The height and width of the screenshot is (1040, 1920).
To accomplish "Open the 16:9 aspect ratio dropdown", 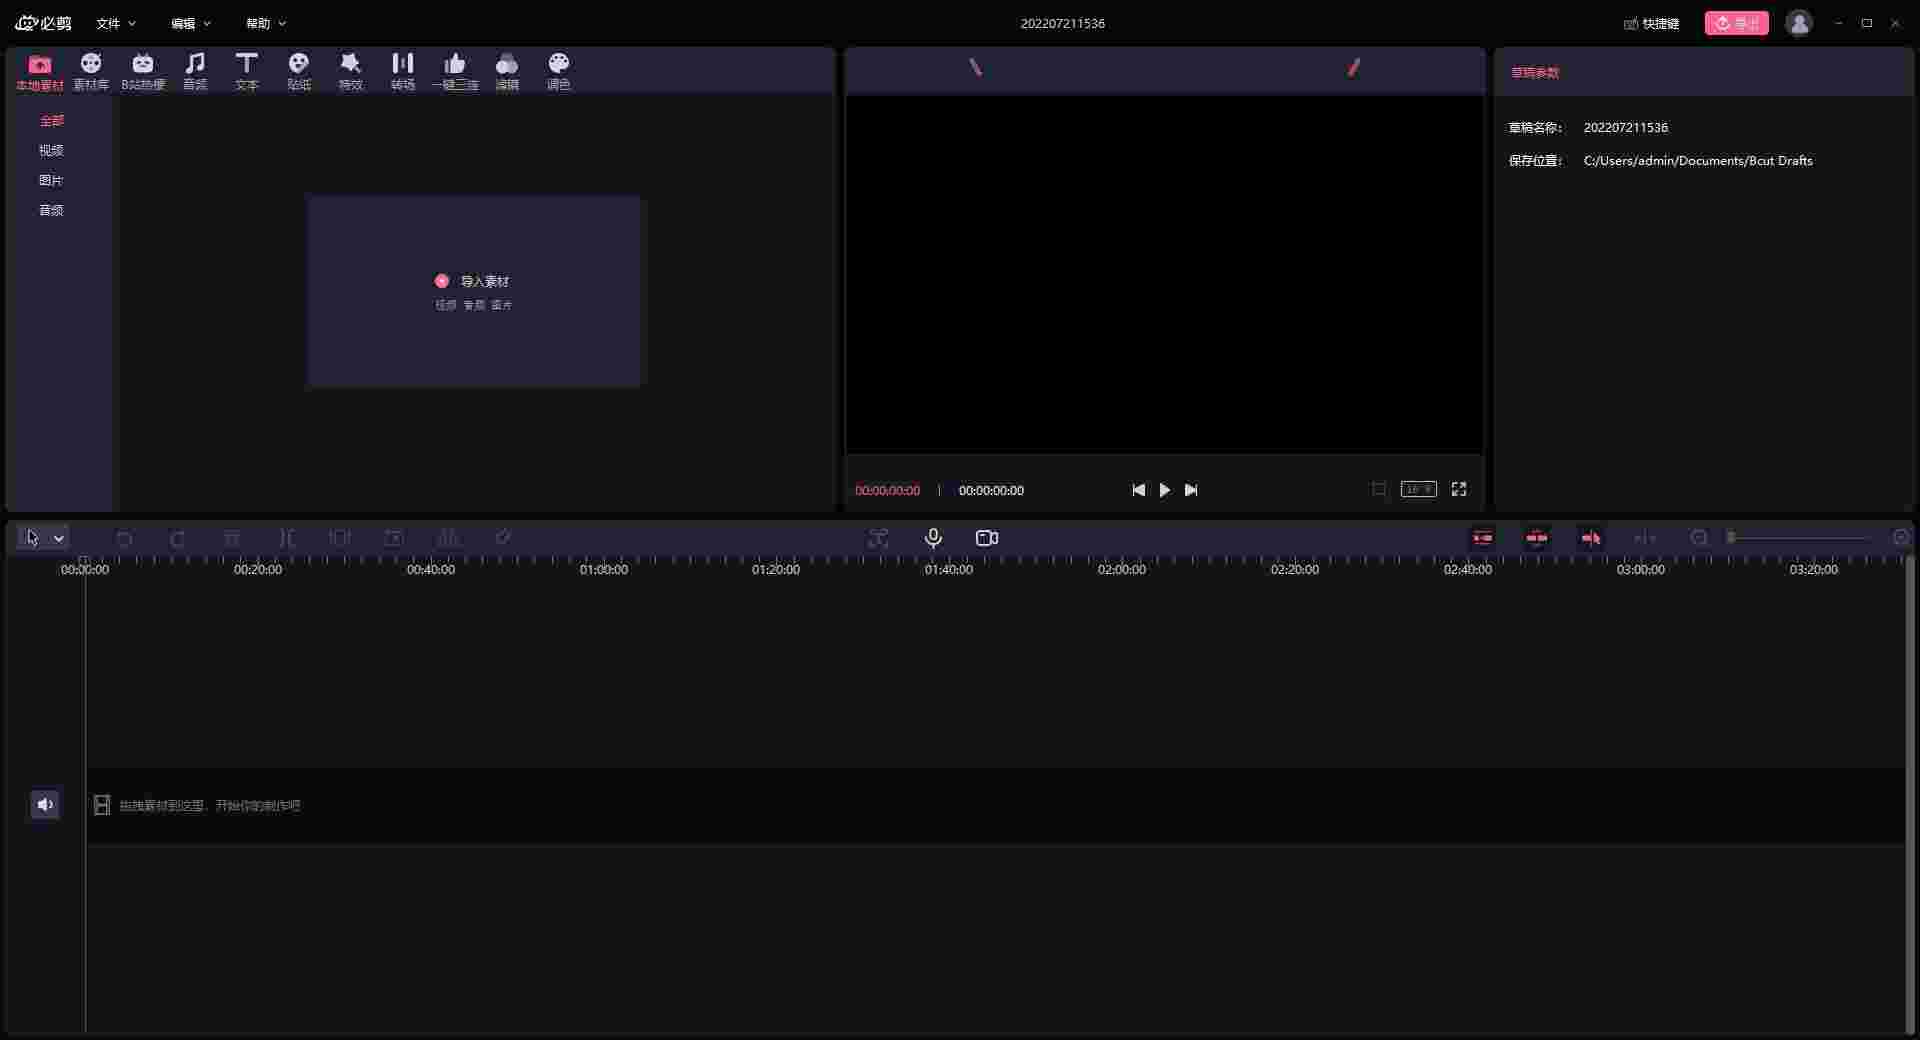I will click(1418, 489).
